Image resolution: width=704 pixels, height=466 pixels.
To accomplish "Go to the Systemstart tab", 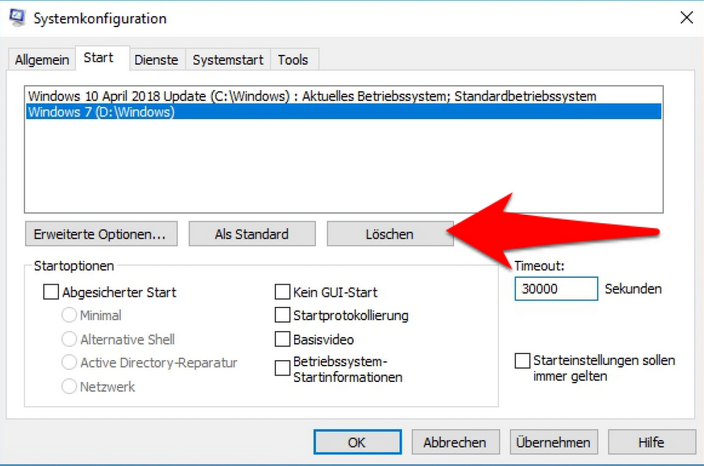I will [228, 60].
